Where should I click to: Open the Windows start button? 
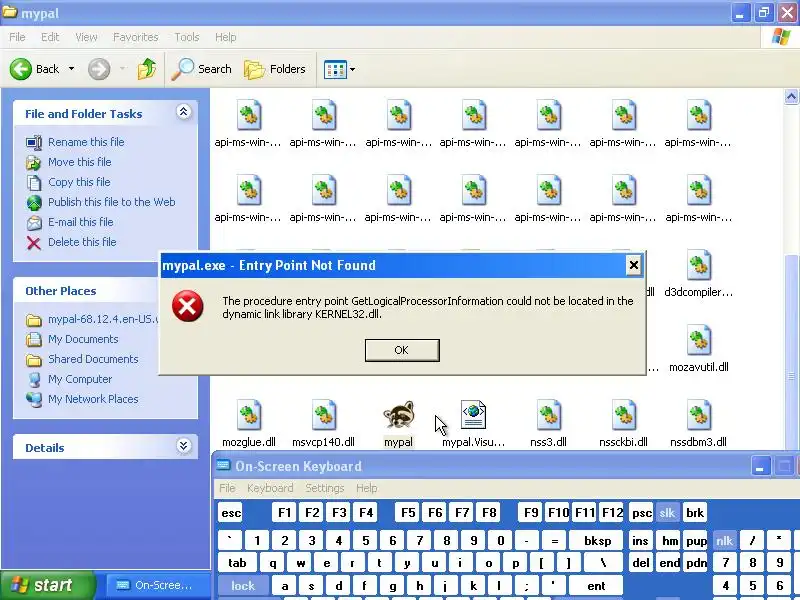click(47, 585)
